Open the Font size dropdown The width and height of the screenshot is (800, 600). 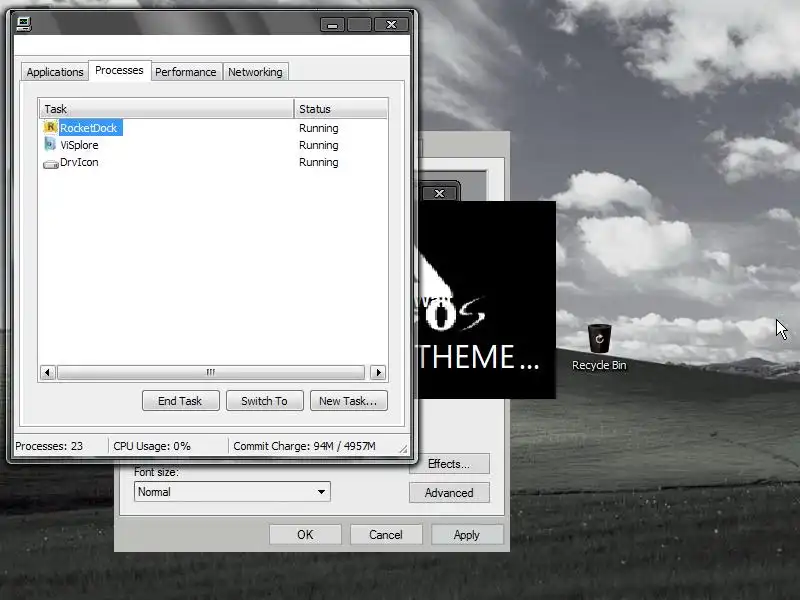coord(232,492)
